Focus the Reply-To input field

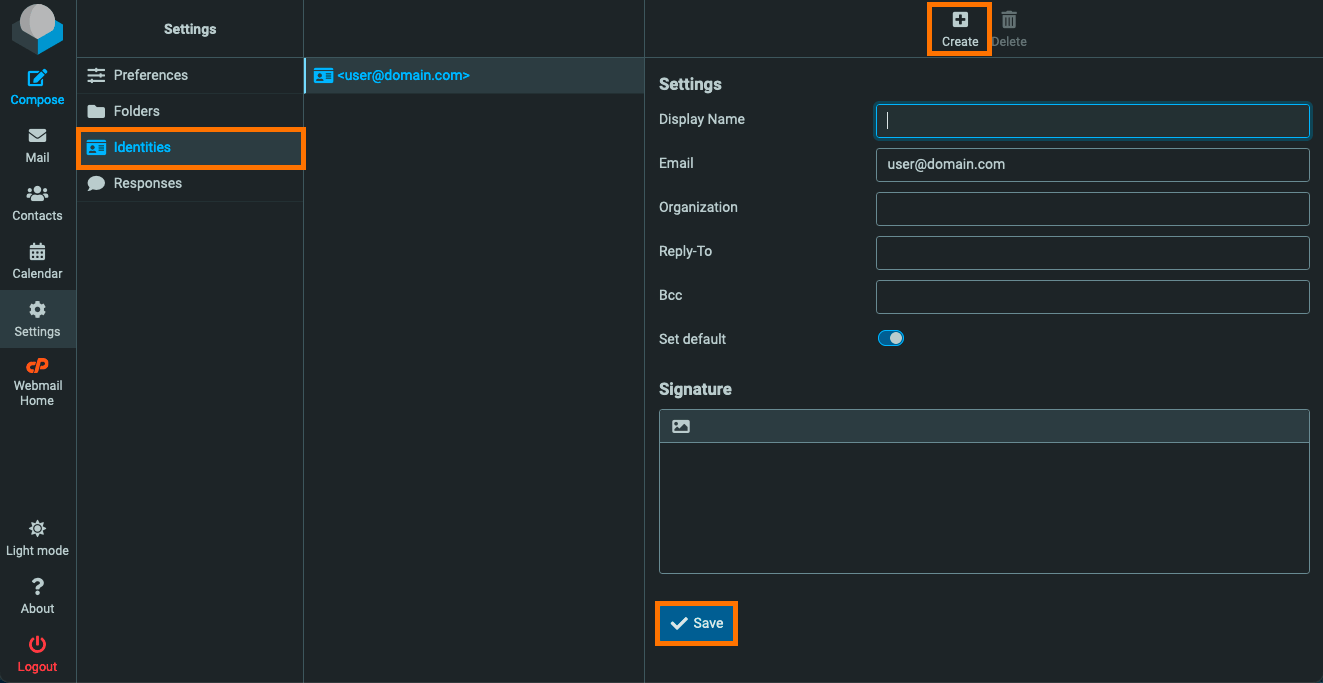pos(1092,253)
